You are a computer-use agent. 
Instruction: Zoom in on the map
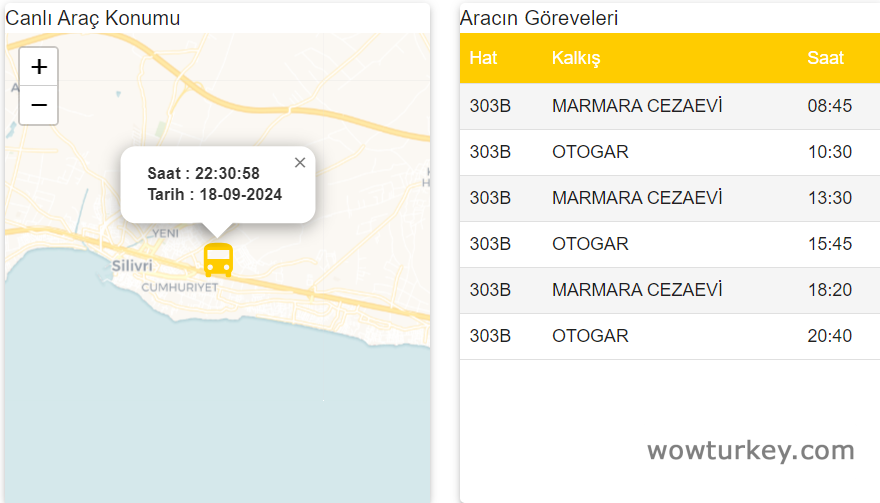[39, 67]
